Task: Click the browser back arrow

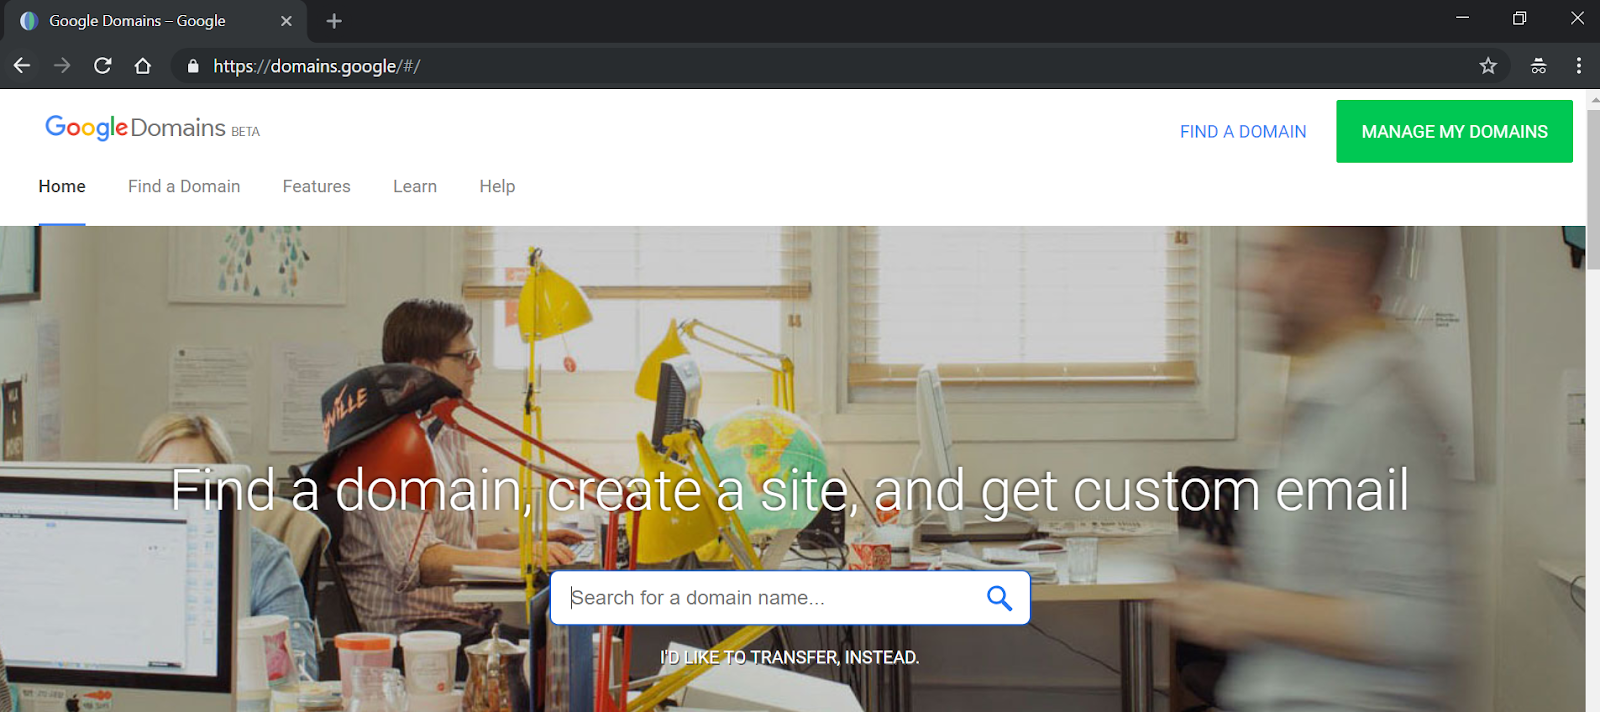Action: [22, 66]
